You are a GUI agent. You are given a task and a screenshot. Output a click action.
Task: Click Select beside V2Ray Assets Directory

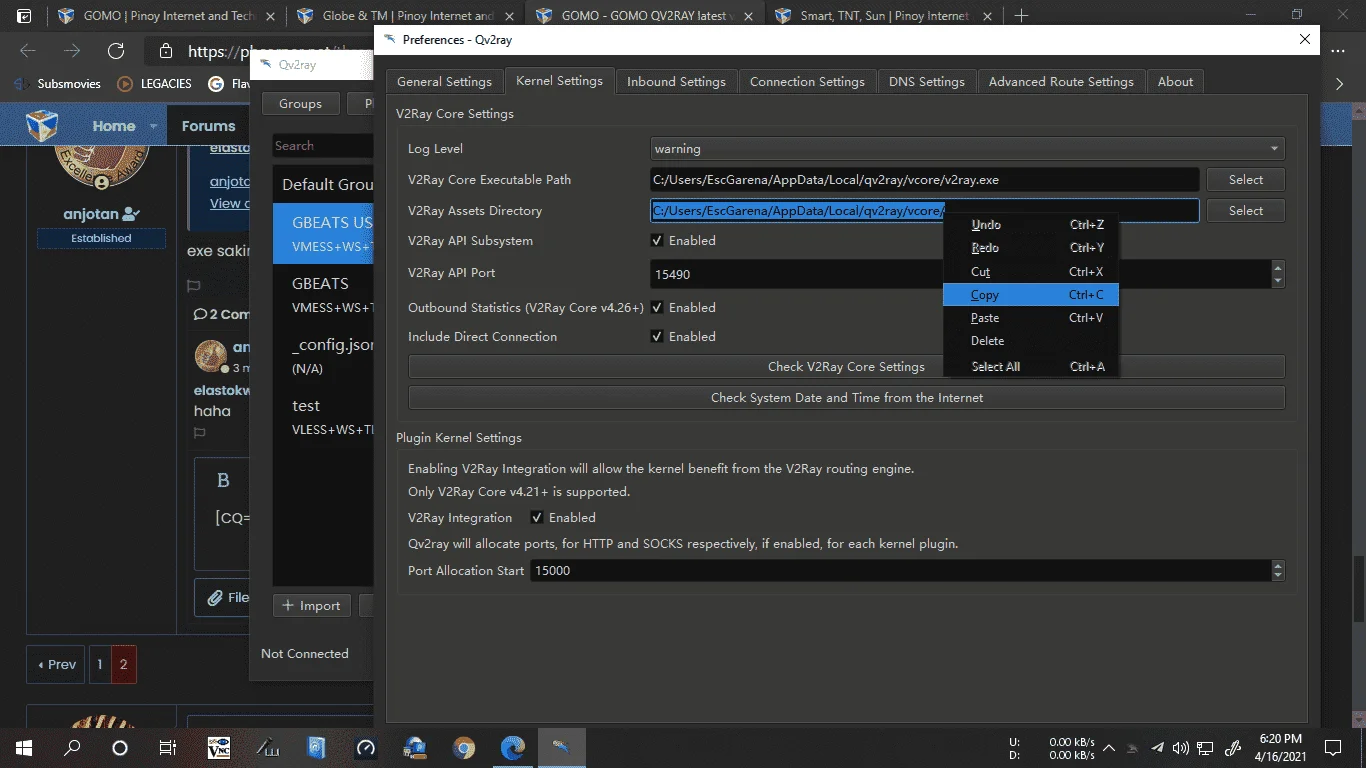(x=1245, y=211)
